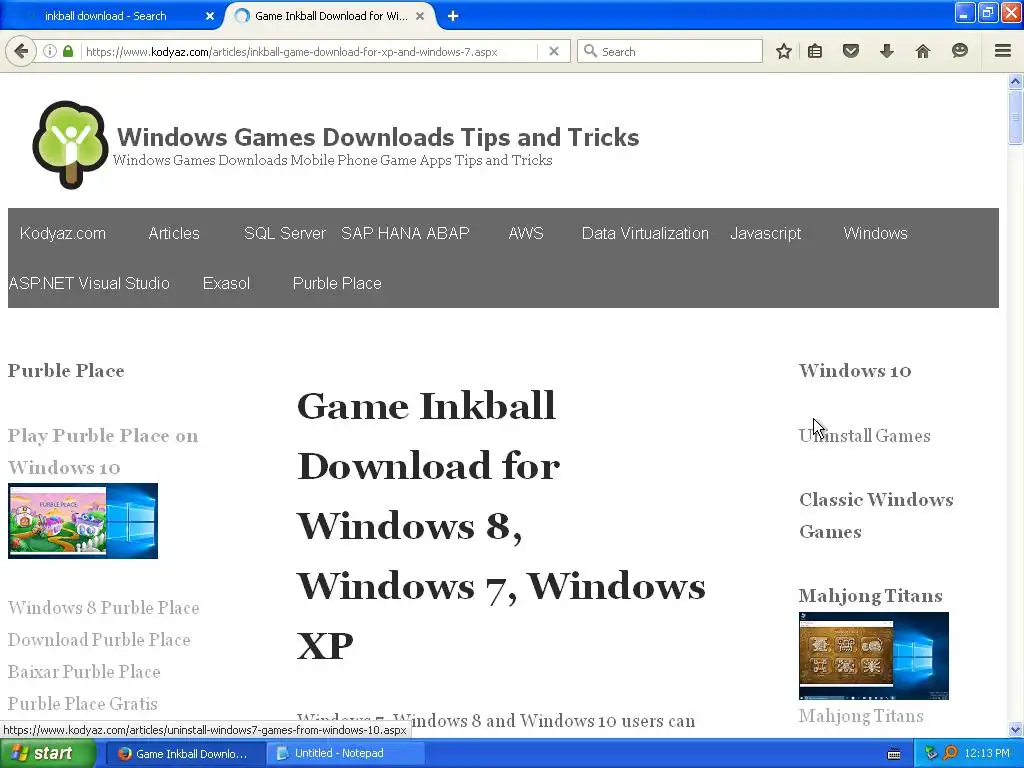
Task: Open the Download Purble Place link
Action: pos(99,639)
